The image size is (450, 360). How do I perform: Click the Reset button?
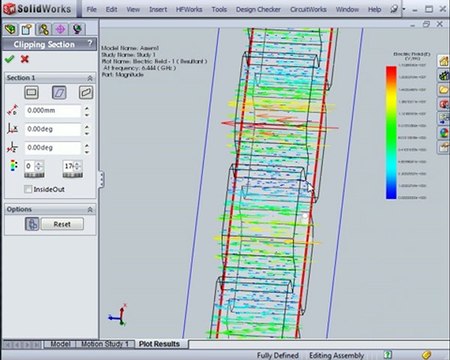click(x=62, y=224)
